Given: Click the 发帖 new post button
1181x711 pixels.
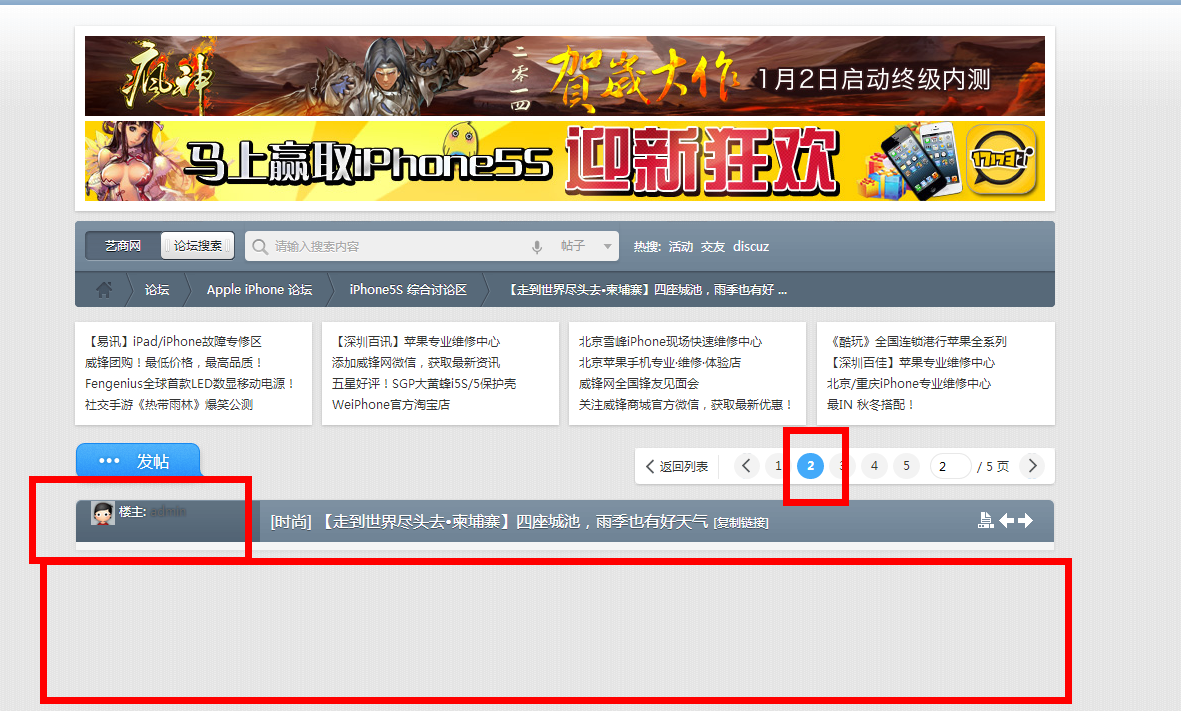Looking at the screenshot, I should (x=138, y=460).
